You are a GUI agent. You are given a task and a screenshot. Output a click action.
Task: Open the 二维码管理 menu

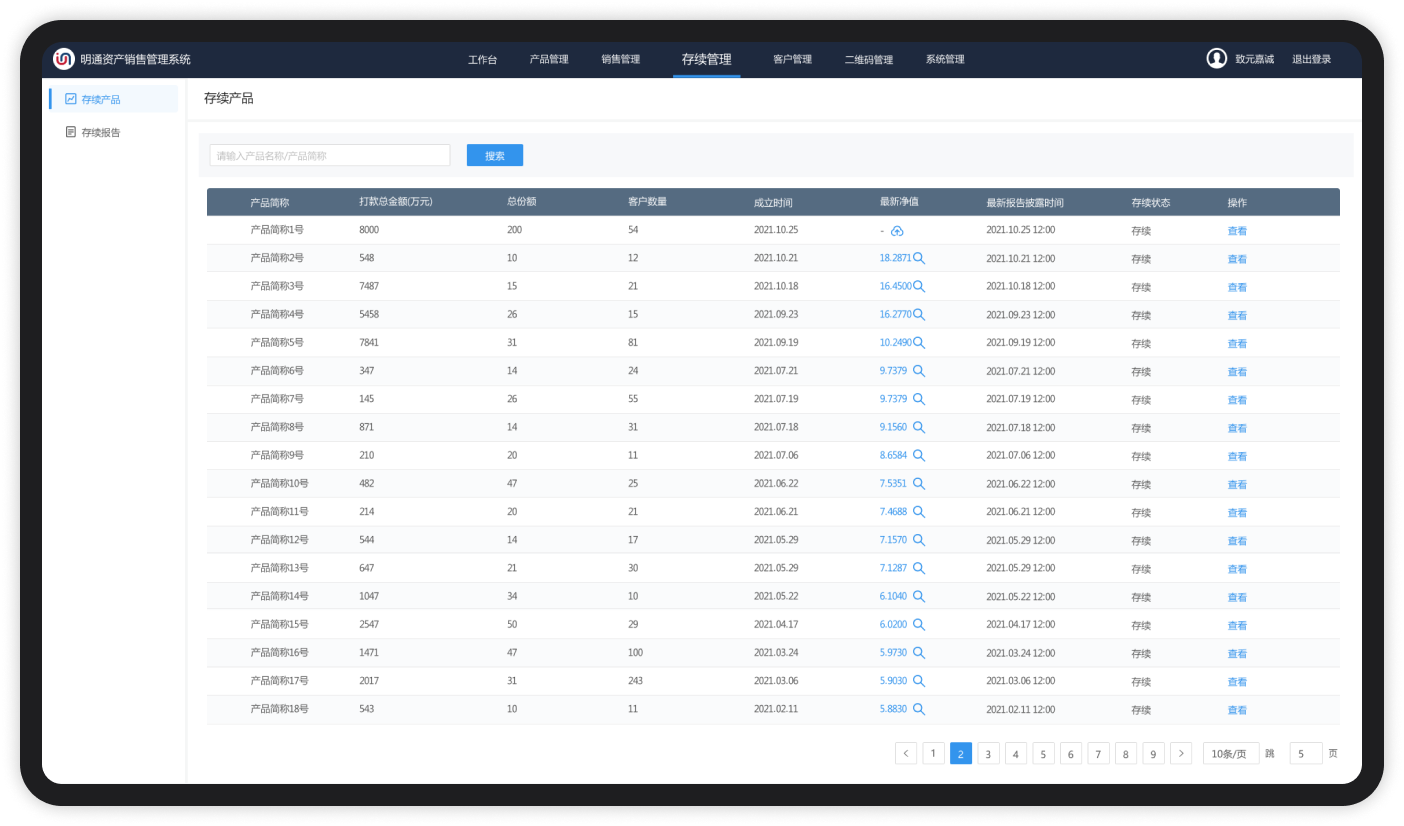[868, 60]
